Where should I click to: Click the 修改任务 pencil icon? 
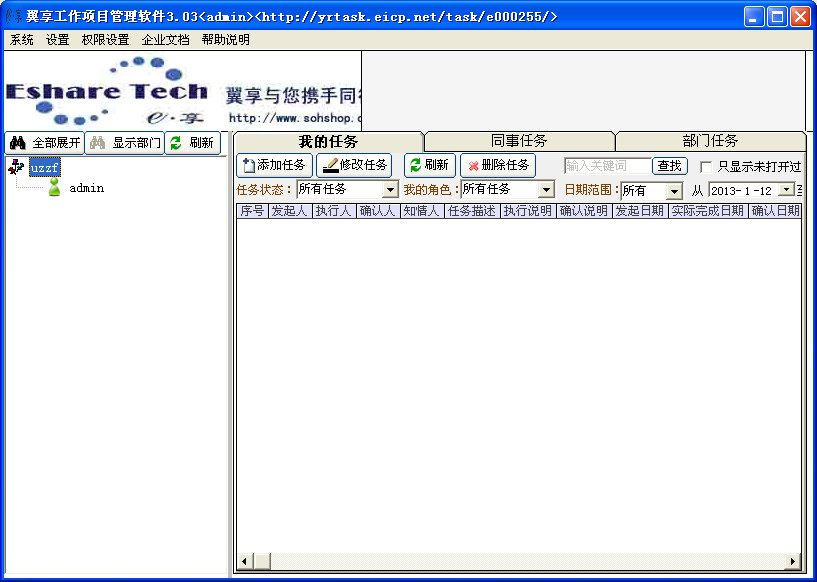330,166
